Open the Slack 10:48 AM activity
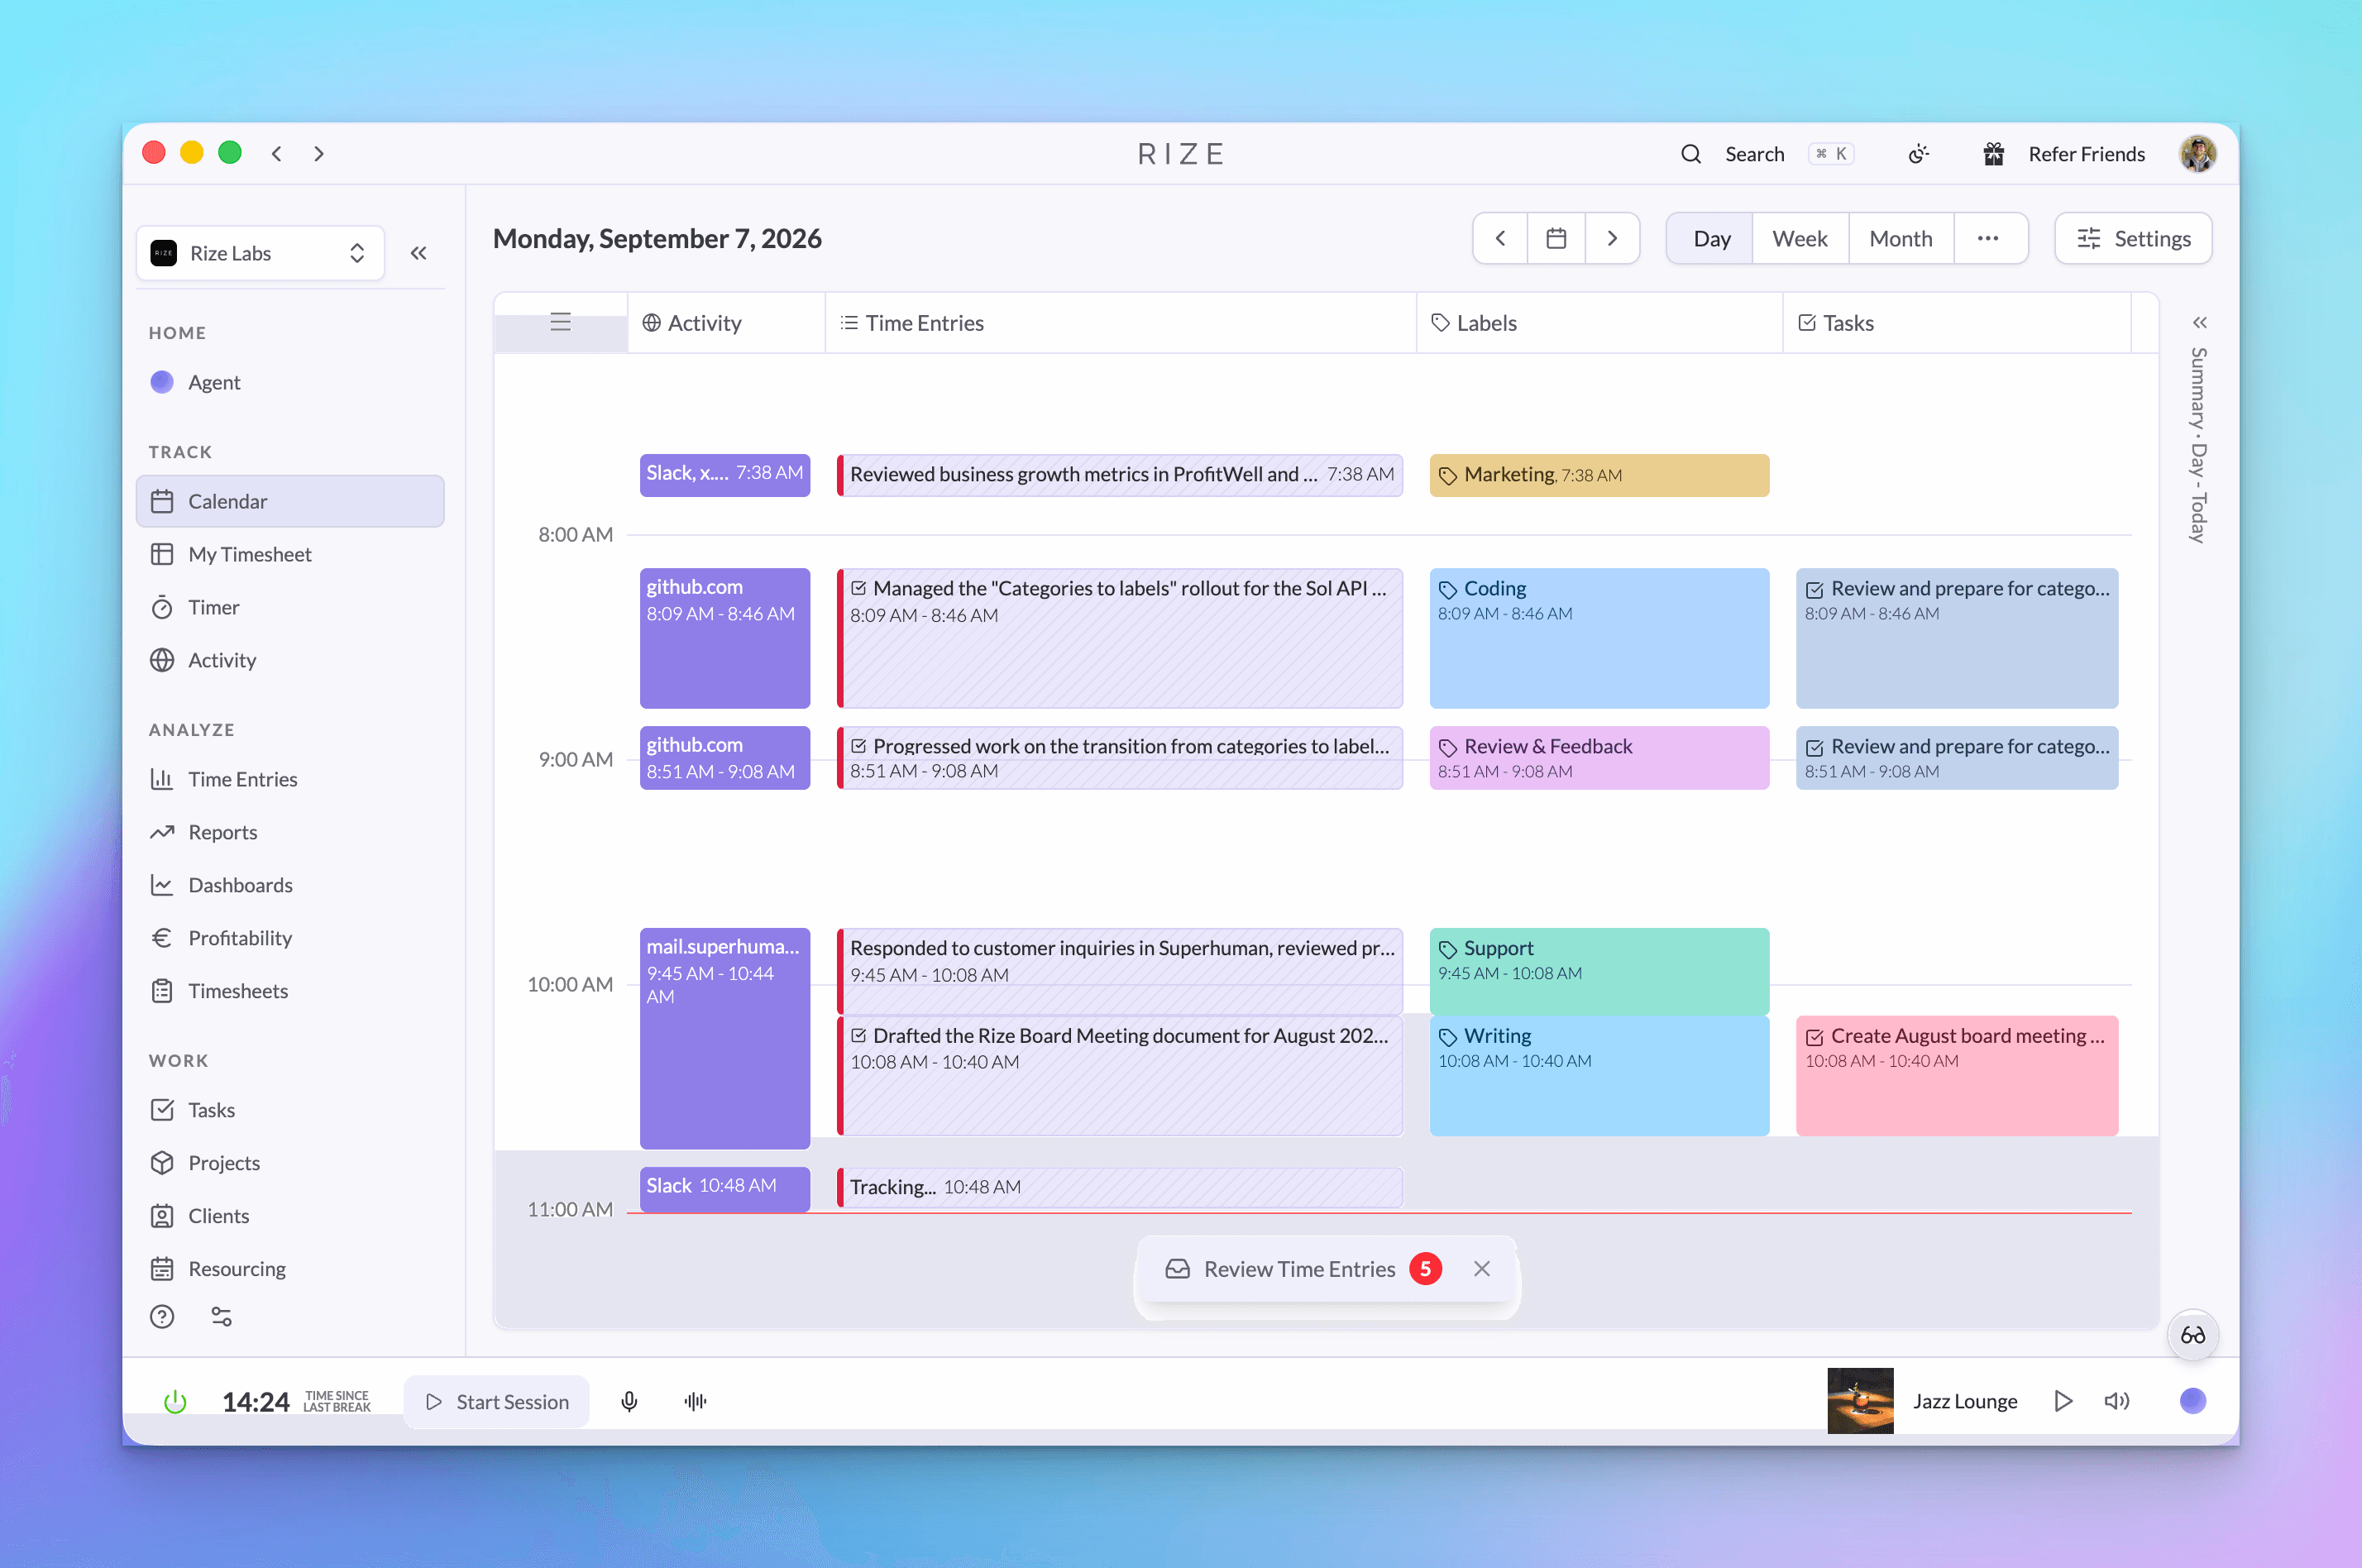 tap(725, 1188)
